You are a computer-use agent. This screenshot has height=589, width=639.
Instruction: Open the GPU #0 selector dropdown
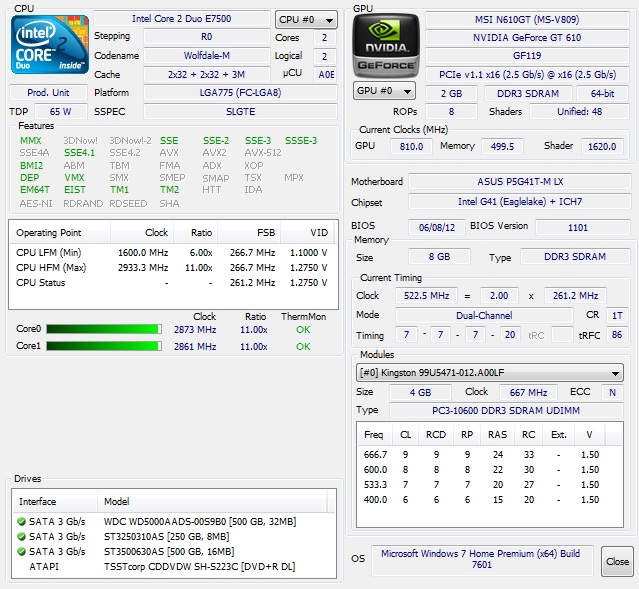[x=384, y=90]
